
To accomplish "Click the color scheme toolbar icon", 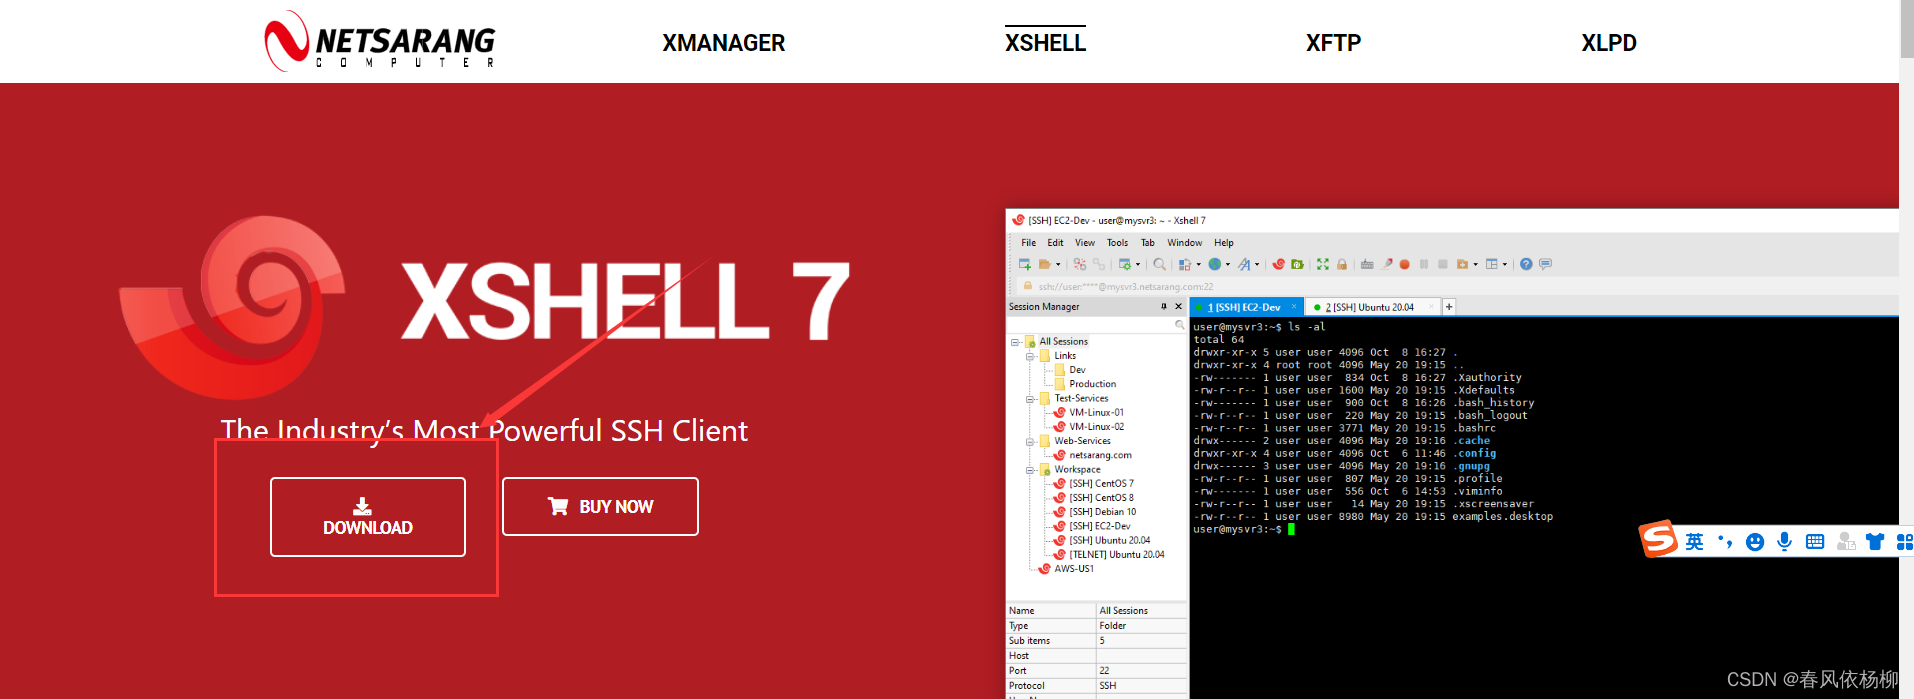I will click(1184, 264).
